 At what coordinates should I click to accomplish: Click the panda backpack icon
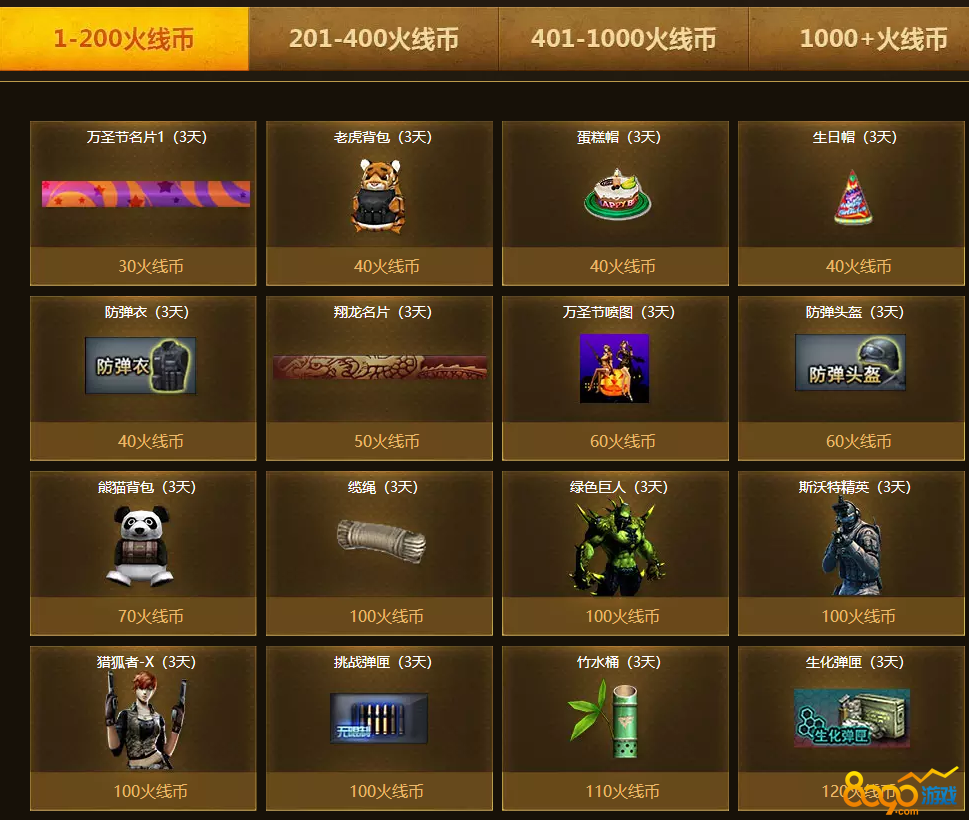tap(140, 546)
